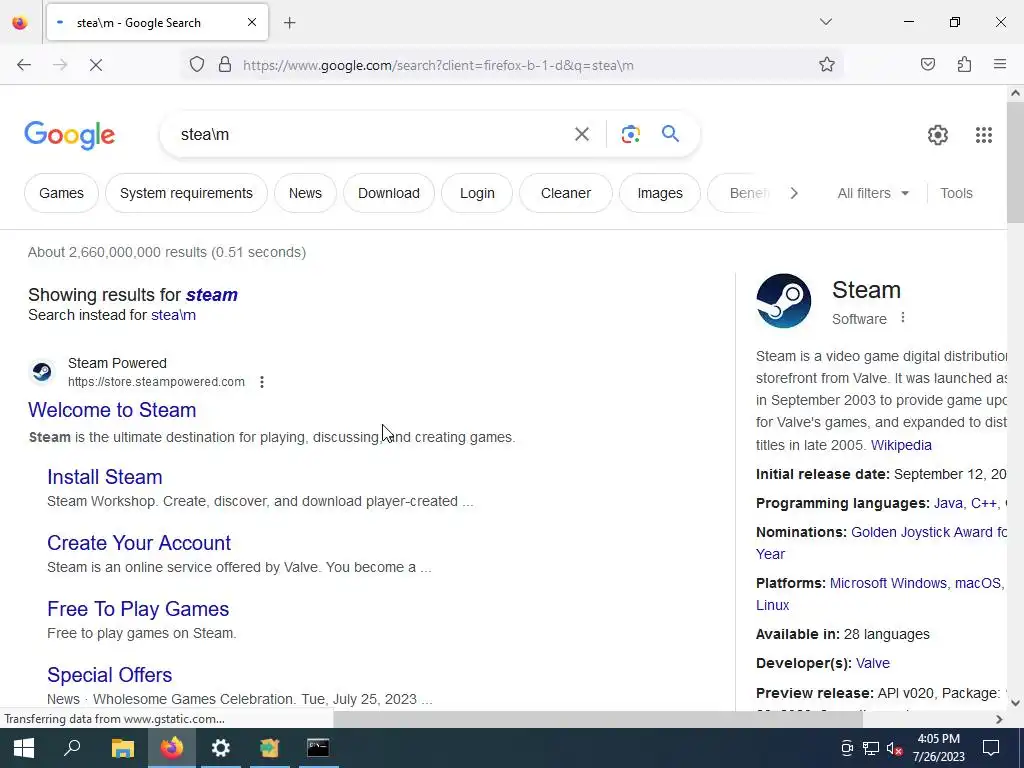
Task: Click the corrected term steam link
Action: click(212, 295)
